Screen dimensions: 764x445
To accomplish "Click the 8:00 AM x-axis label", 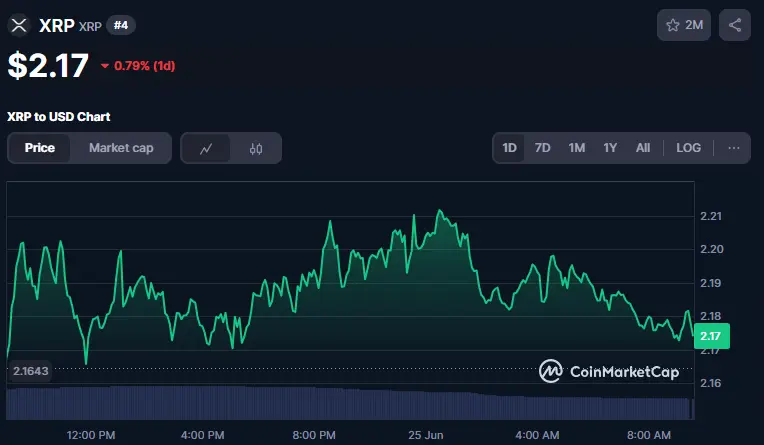I will pos(649,435).
